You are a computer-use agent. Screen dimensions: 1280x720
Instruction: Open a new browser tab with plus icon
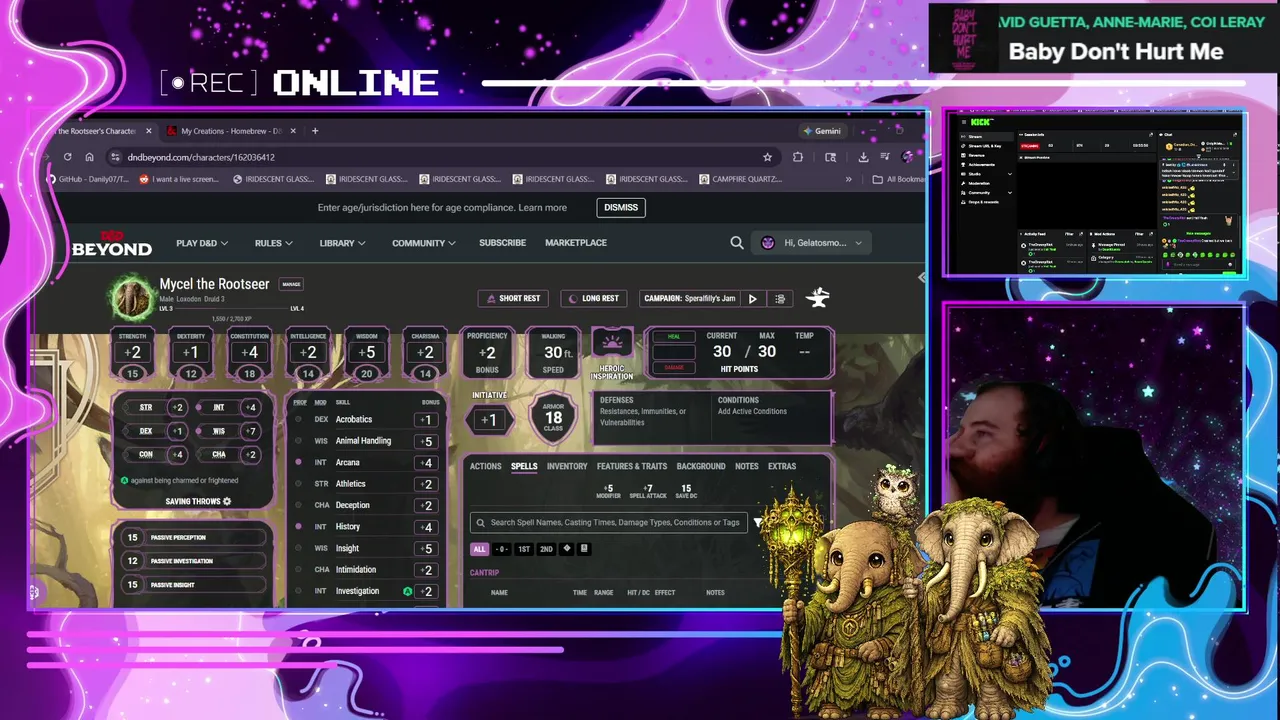314,131
